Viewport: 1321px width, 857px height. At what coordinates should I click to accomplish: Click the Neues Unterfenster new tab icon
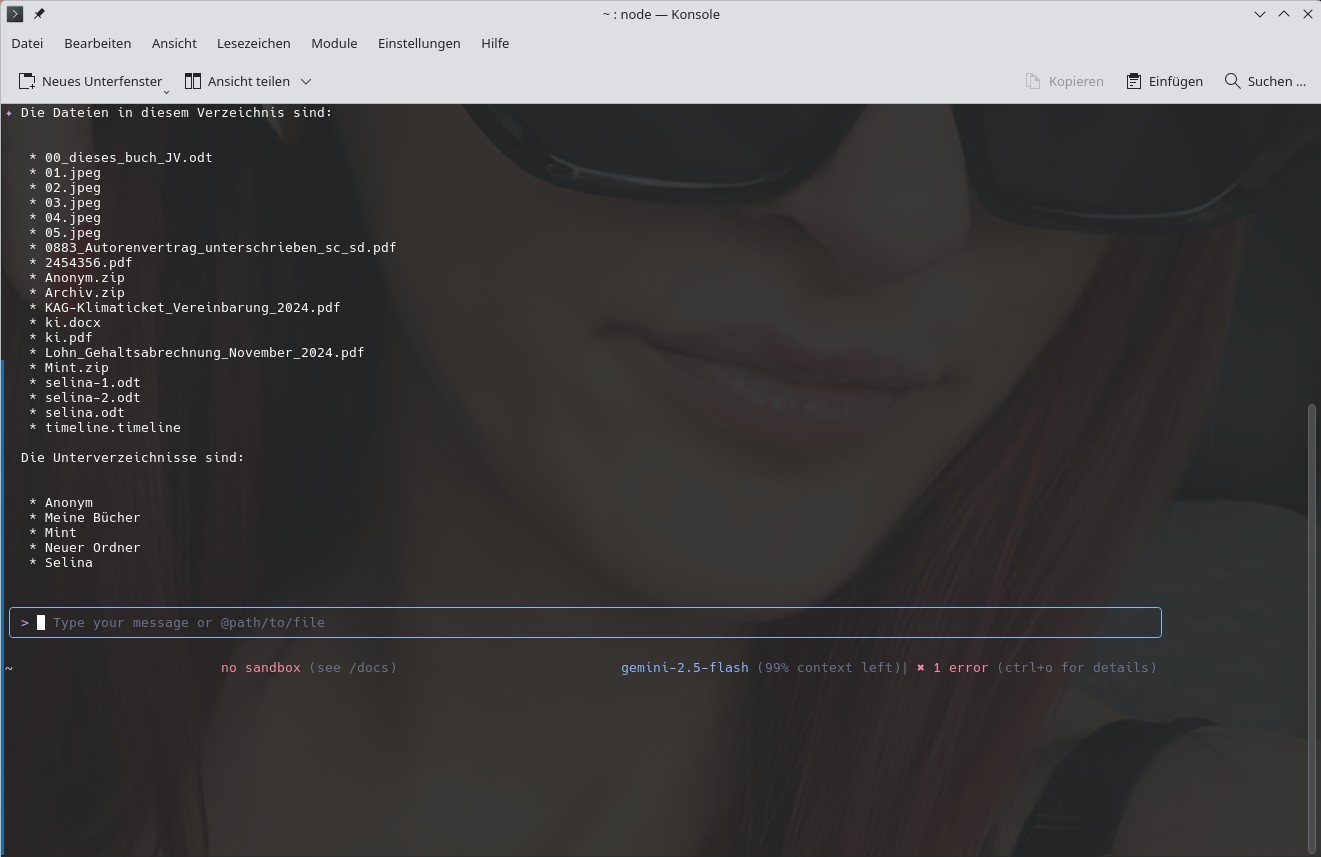pyautogui.click(x=27, y=81)
